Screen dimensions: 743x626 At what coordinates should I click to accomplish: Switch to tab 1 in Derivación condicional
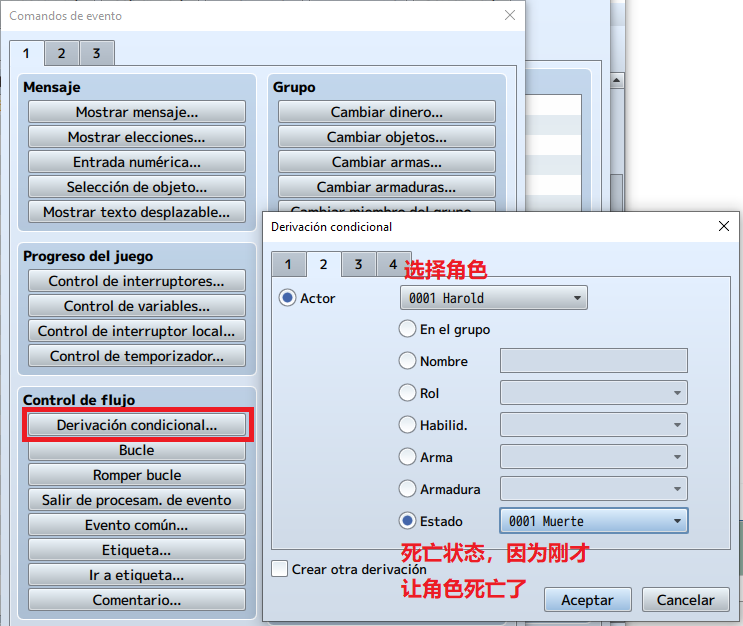point(288,264)
